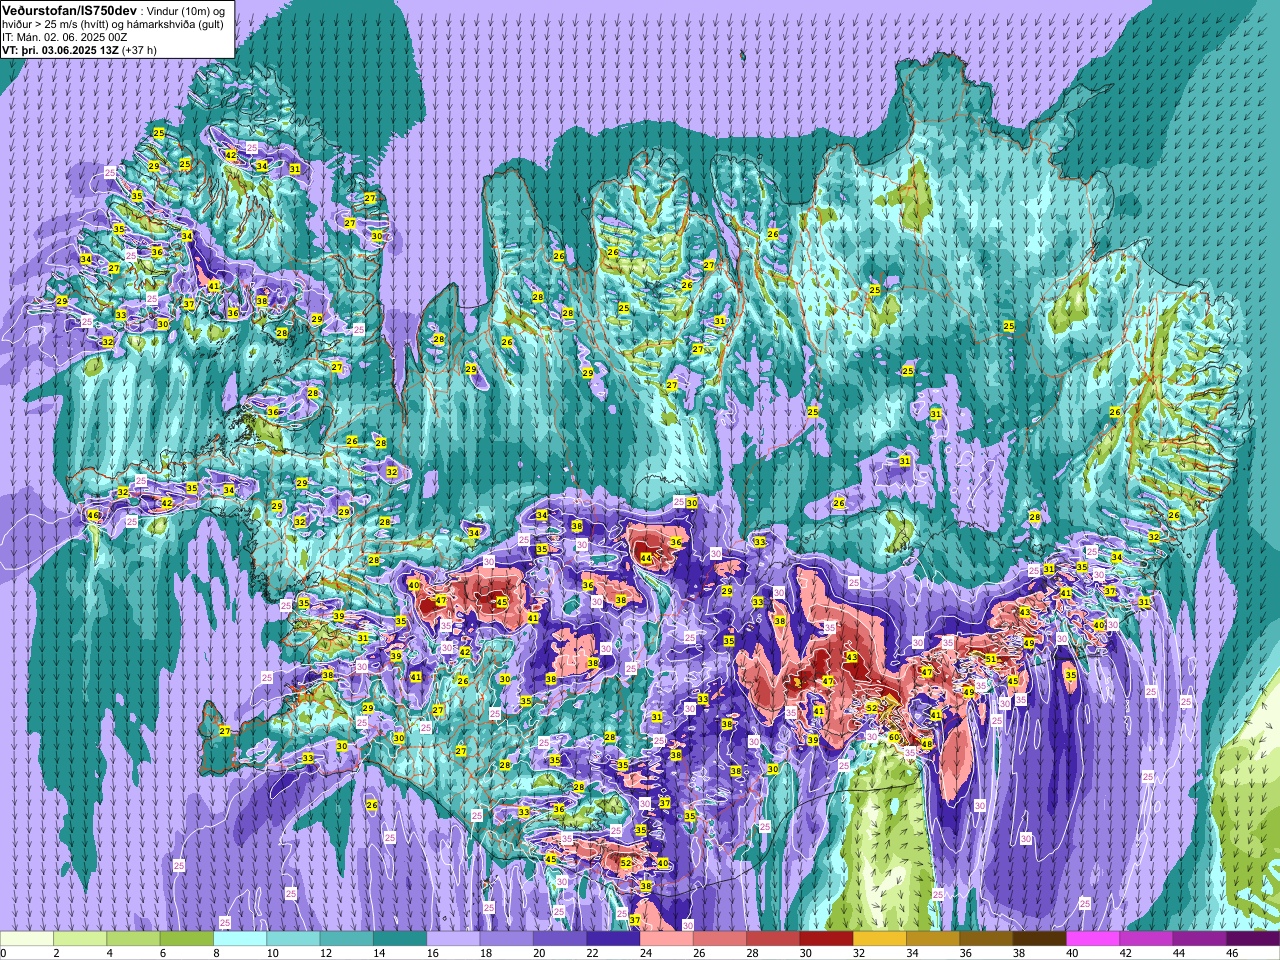1280x960 pixels.
Task: Click the 'hviður > 25 m/s' description line
Action: pos(114,23)
